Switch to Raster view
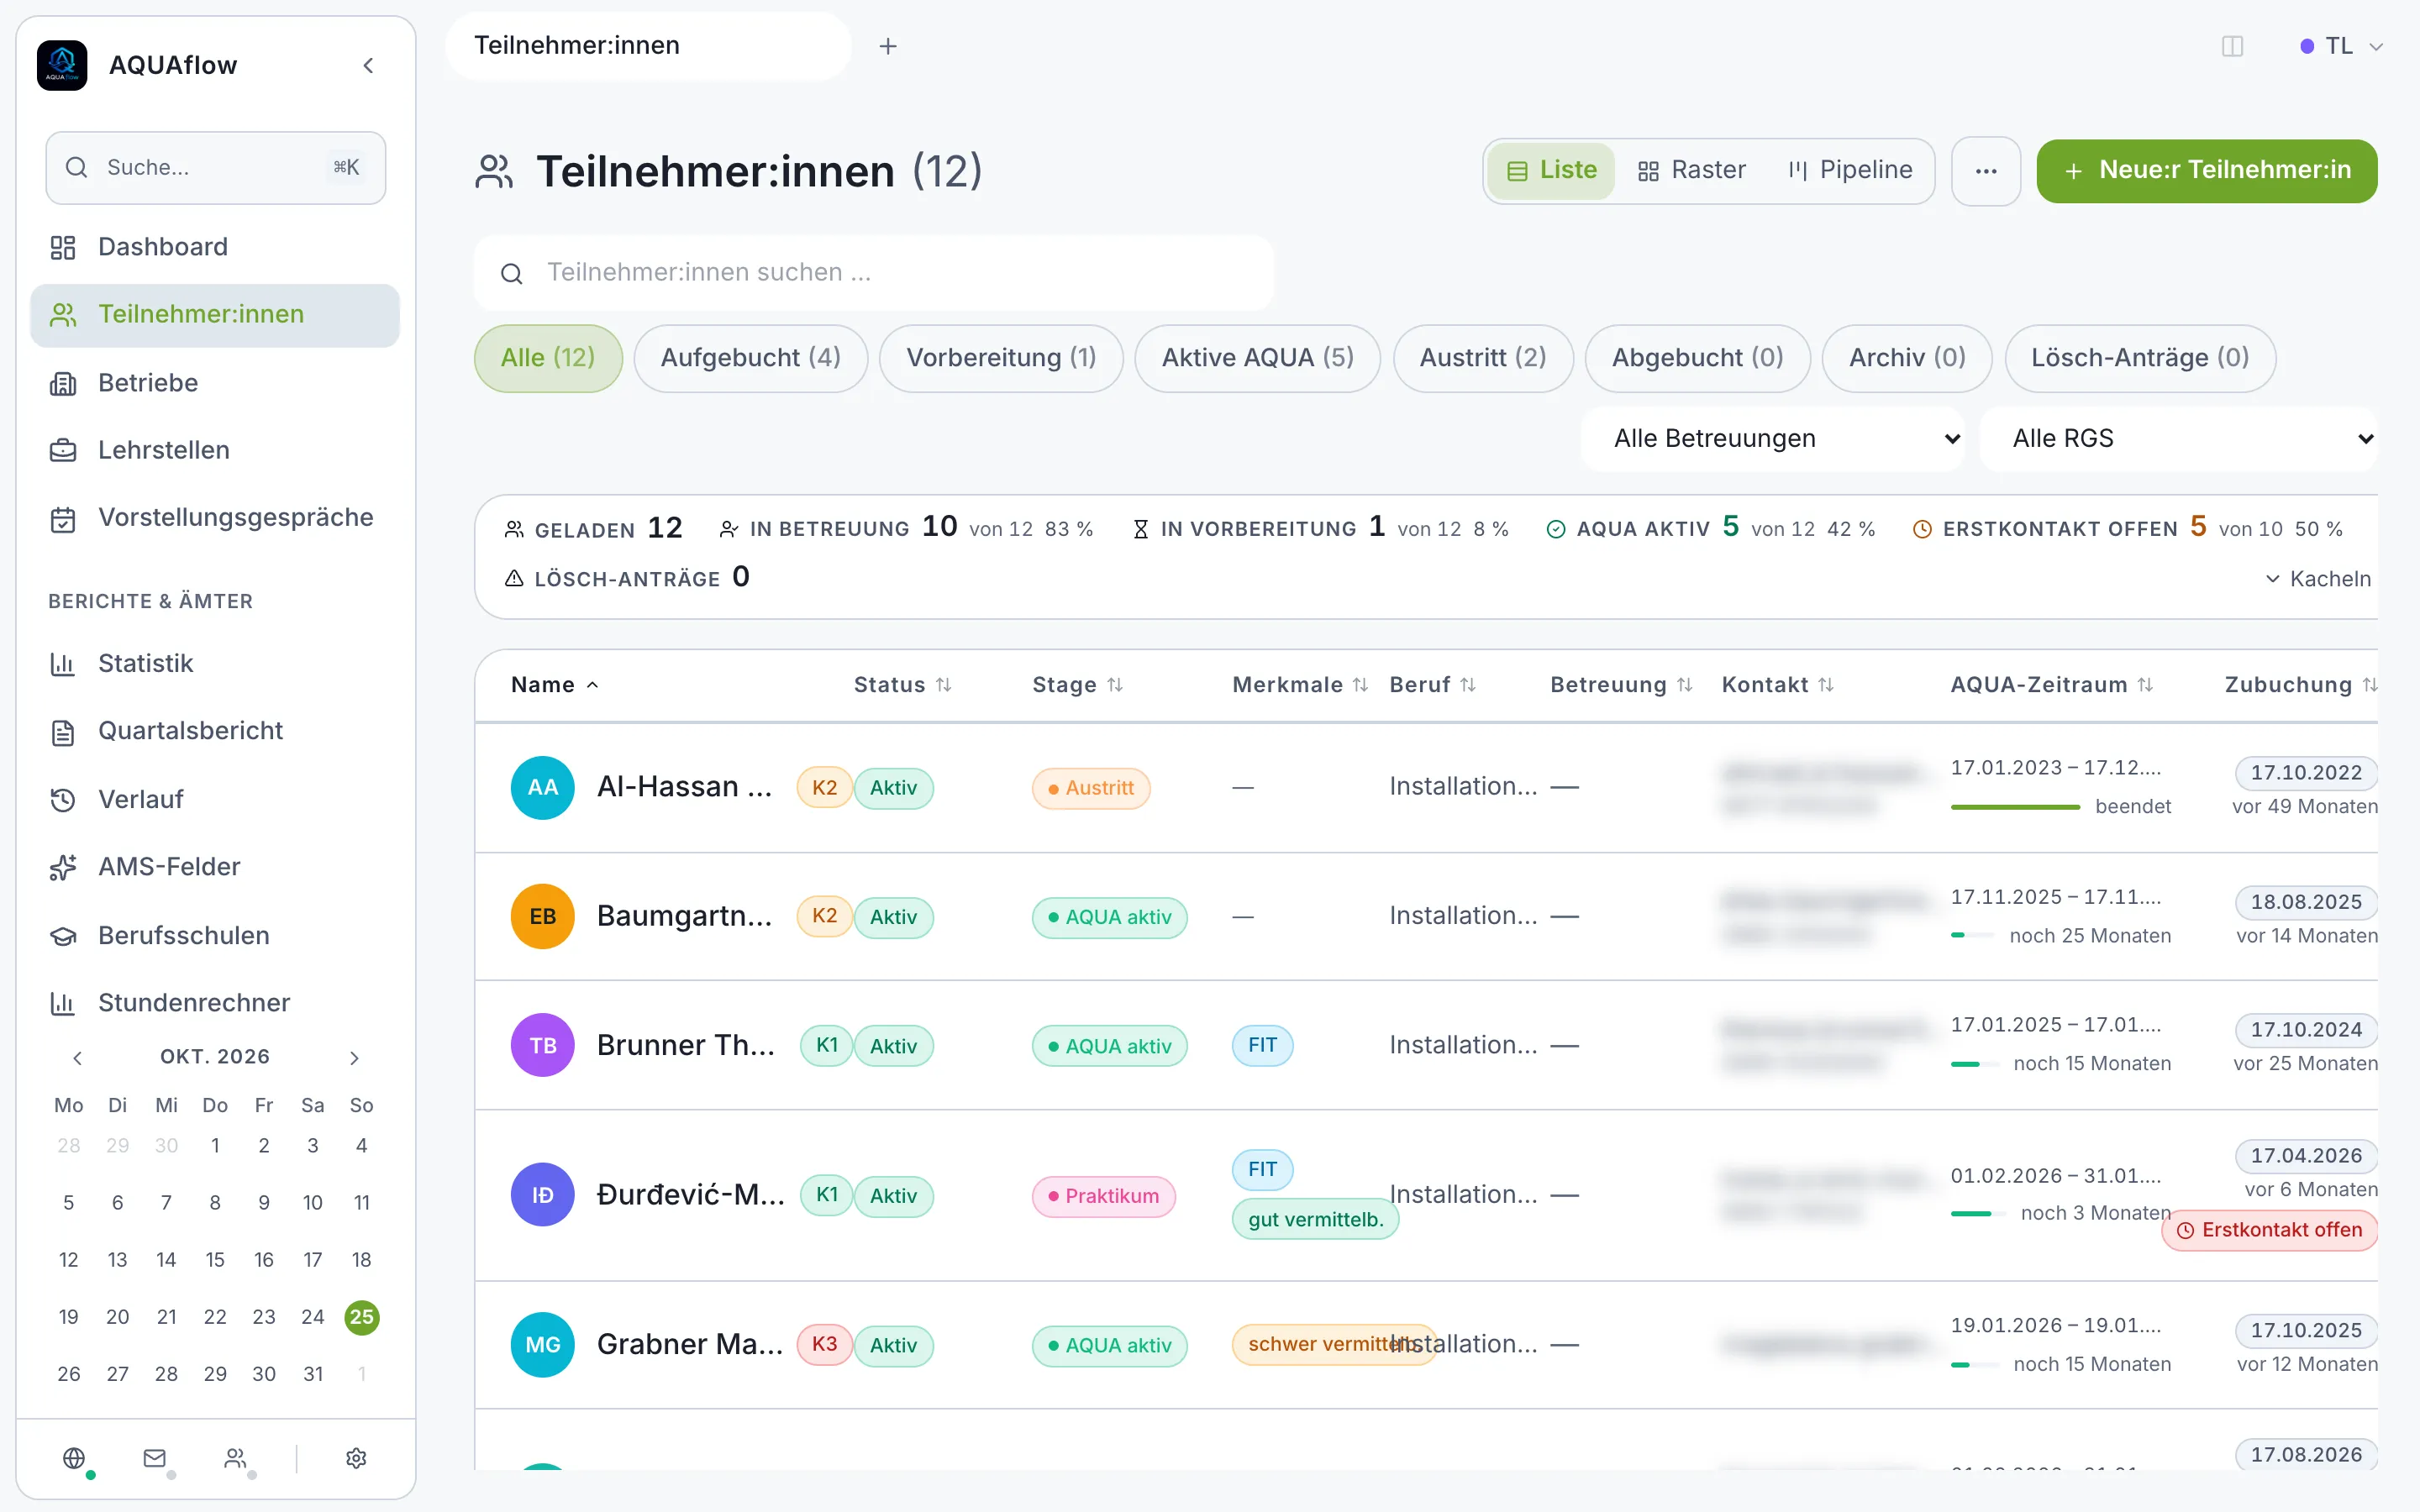The image size is (2420, 1512). [1692, 171]
